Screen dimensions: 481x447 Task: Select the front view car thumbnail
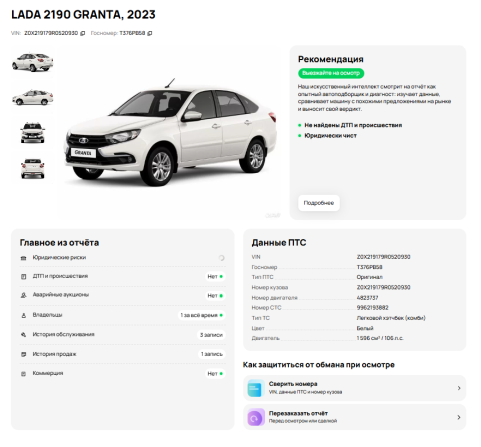pyautogui.click(x=33, y=133)
